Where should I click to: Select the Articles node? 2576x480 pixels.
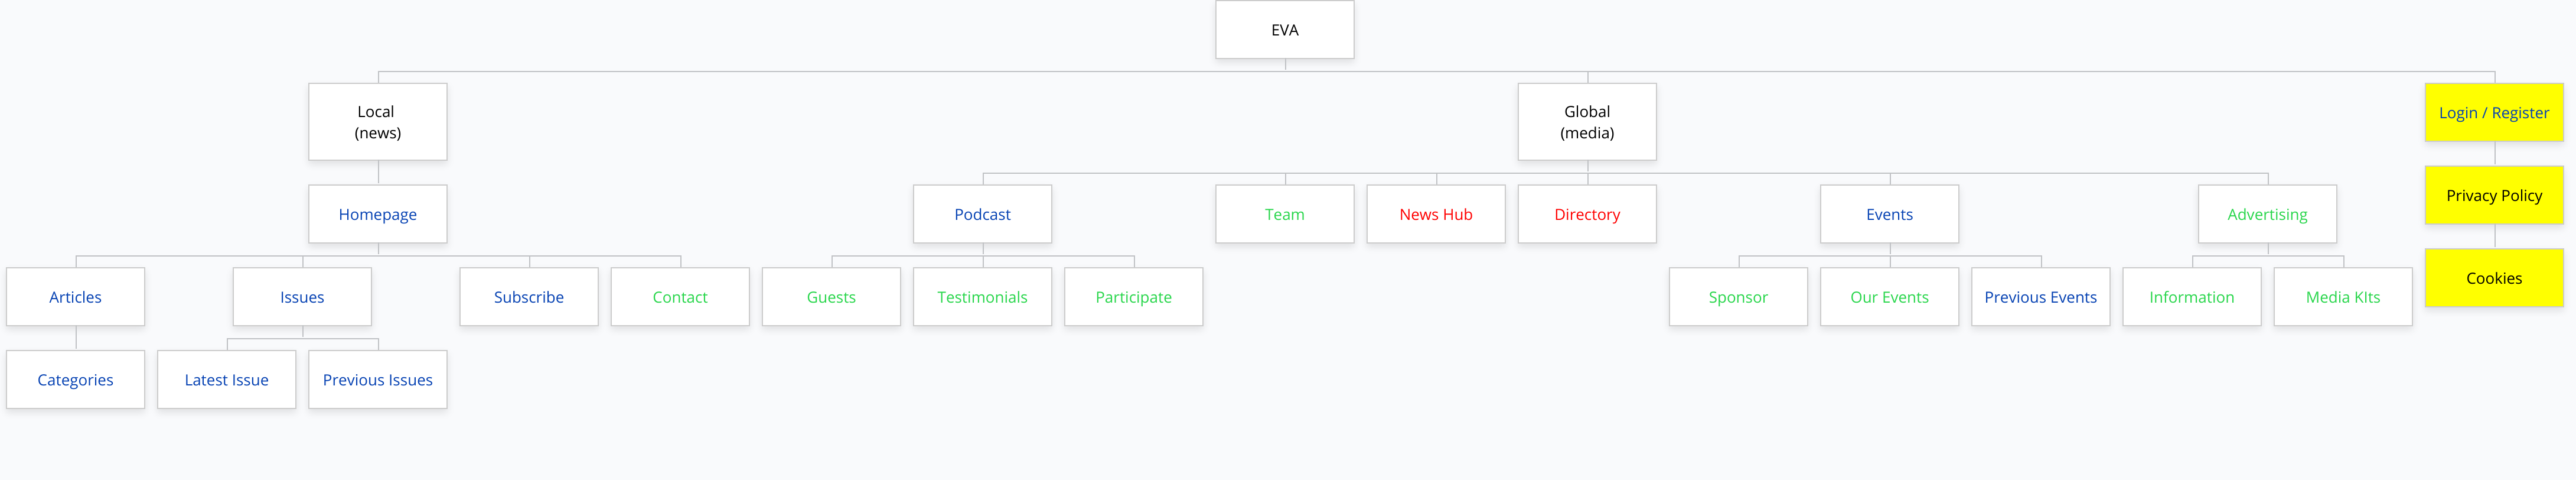tap(75, 297)
